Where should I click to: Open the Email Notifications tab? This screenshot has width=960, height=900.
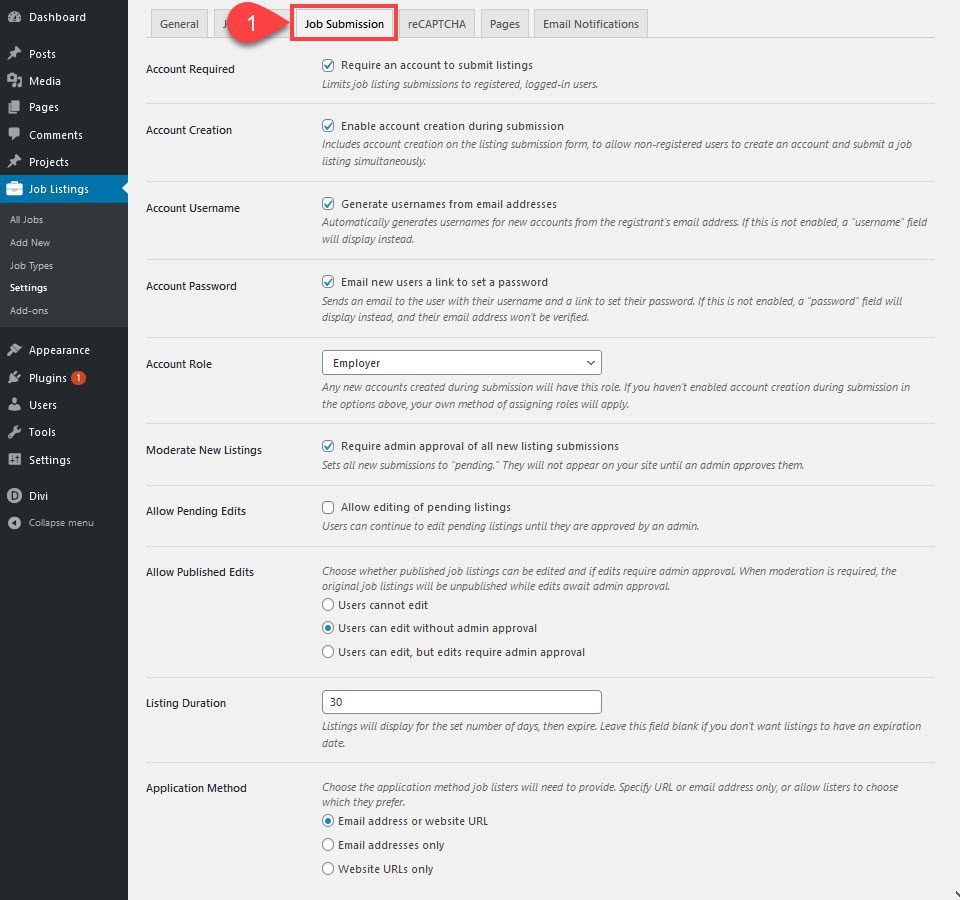tap(590, 23)
